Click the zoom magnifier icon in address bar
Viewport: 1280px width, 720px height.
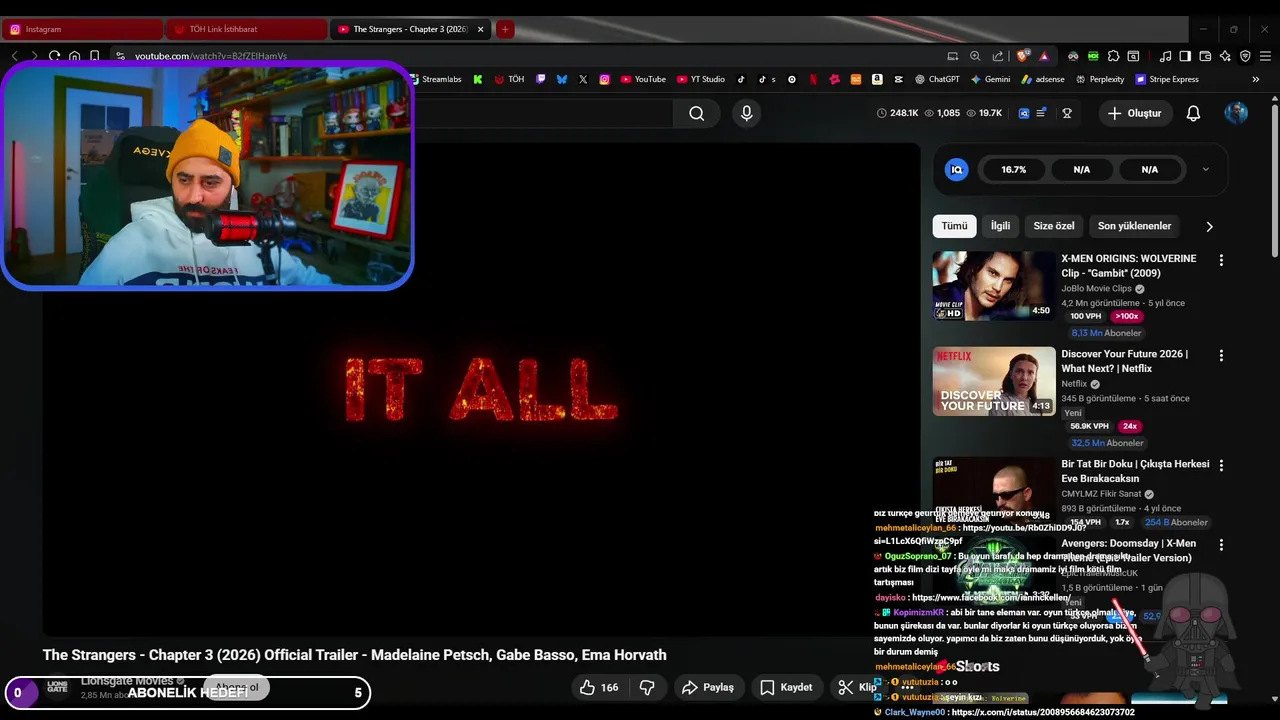pos(975,56)
